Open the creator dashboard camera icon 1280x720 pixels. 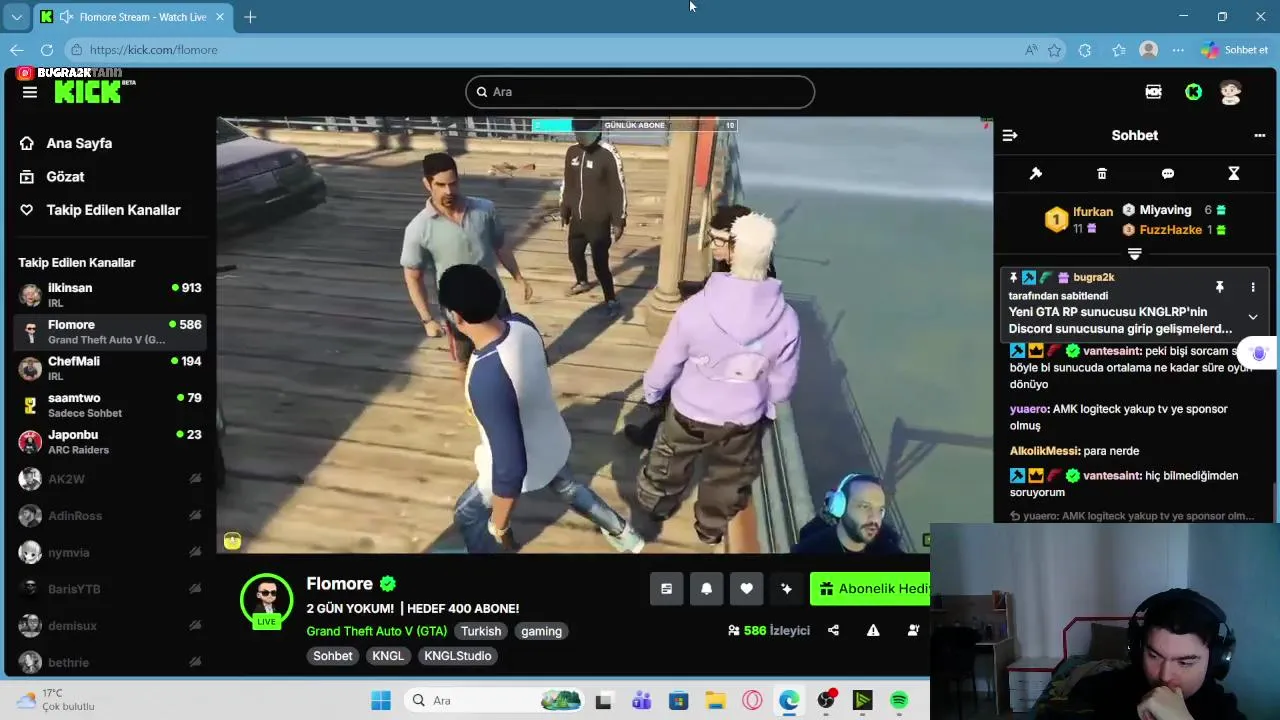pyautogui.click(x=1153, y=92)
